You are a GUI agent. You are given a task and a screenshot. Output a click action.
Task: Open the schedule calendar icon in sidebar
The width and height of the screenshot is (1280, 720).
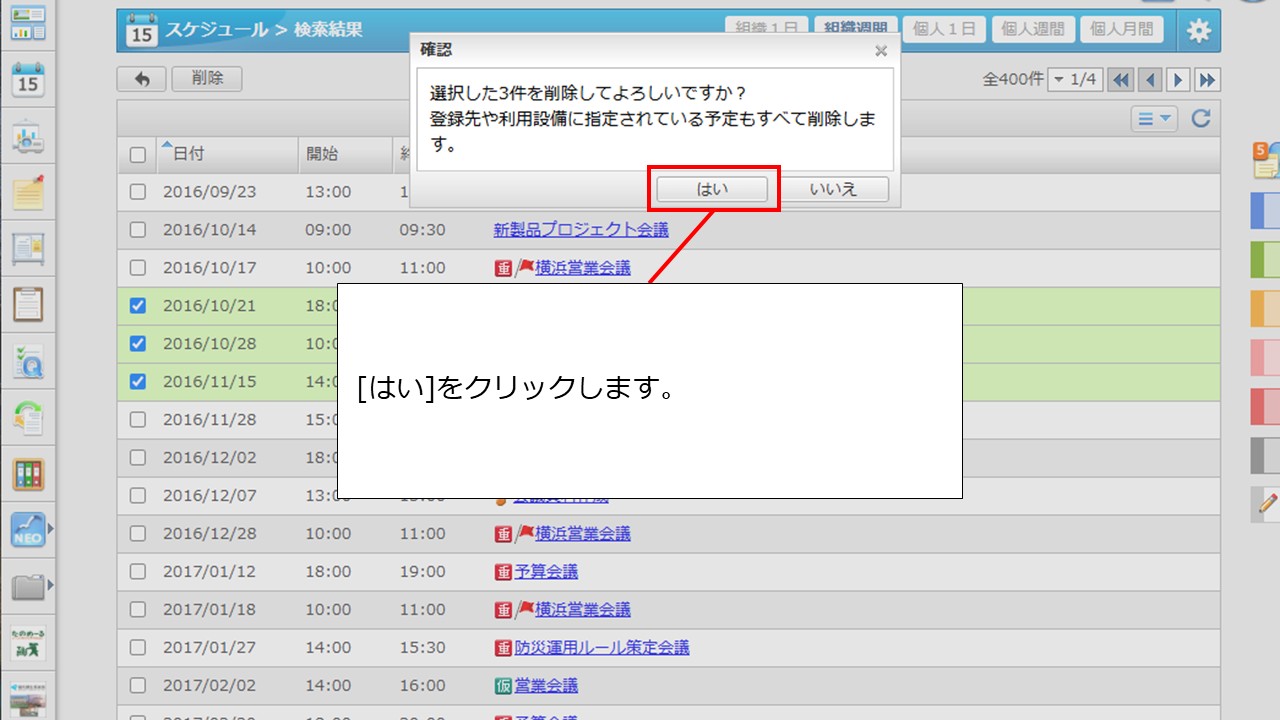pos(28,79)
